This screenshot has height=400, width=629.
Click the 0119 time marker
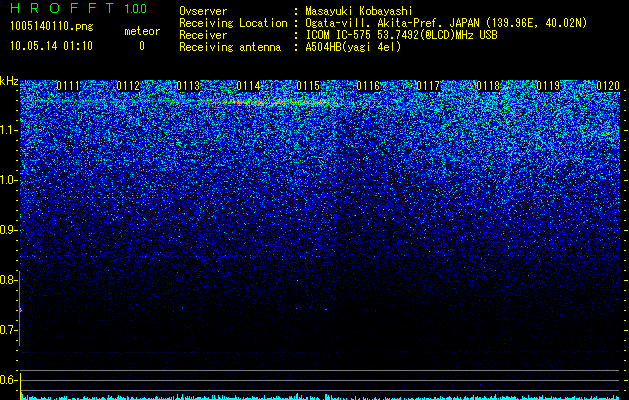click(x=548, y=86)
